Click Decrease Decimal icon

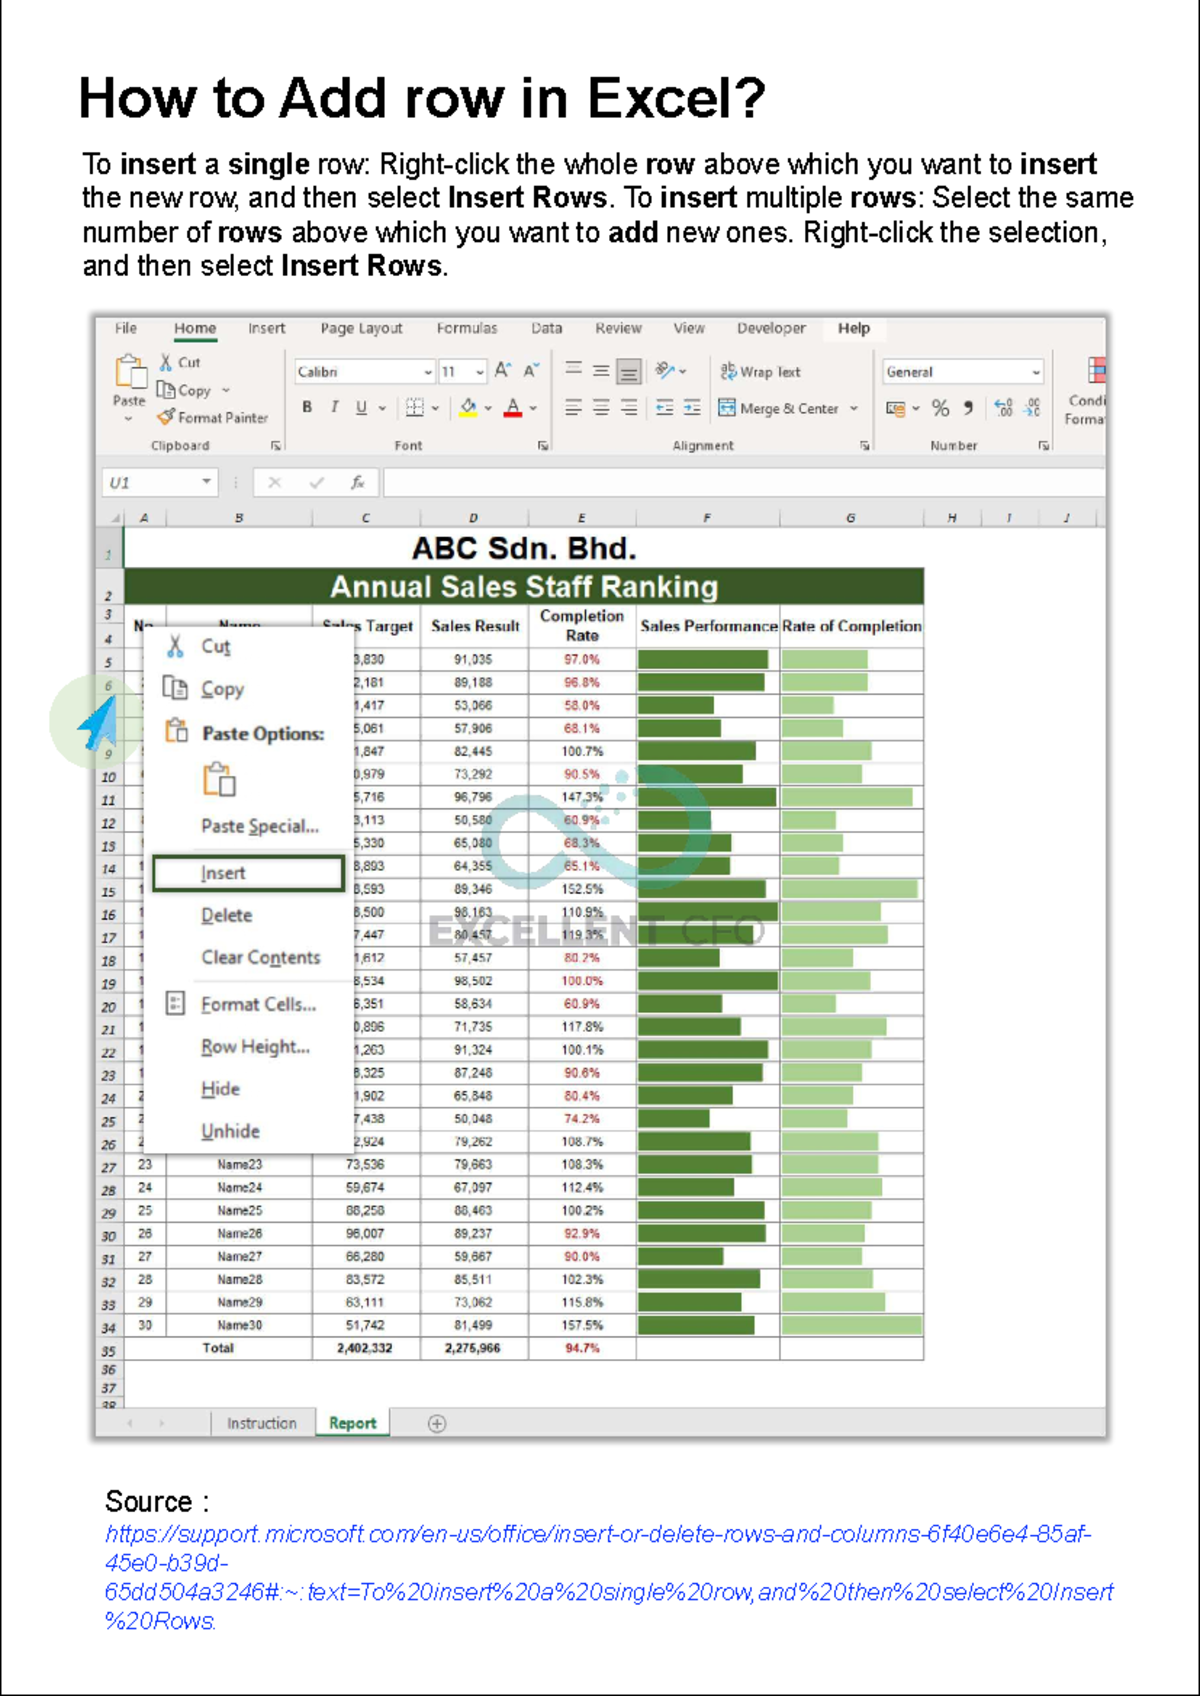pos(1033,408)
